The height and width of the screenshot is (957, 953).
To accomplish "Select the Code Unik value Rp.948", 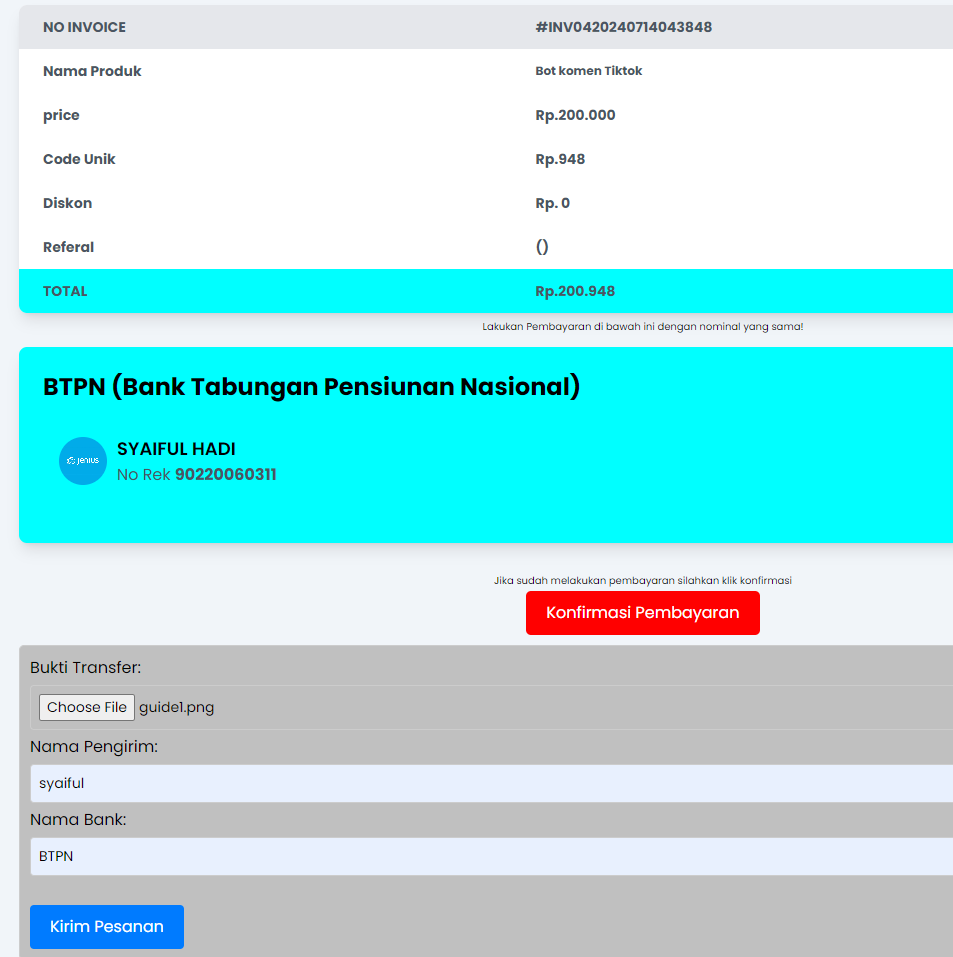I will pos(560,159).
